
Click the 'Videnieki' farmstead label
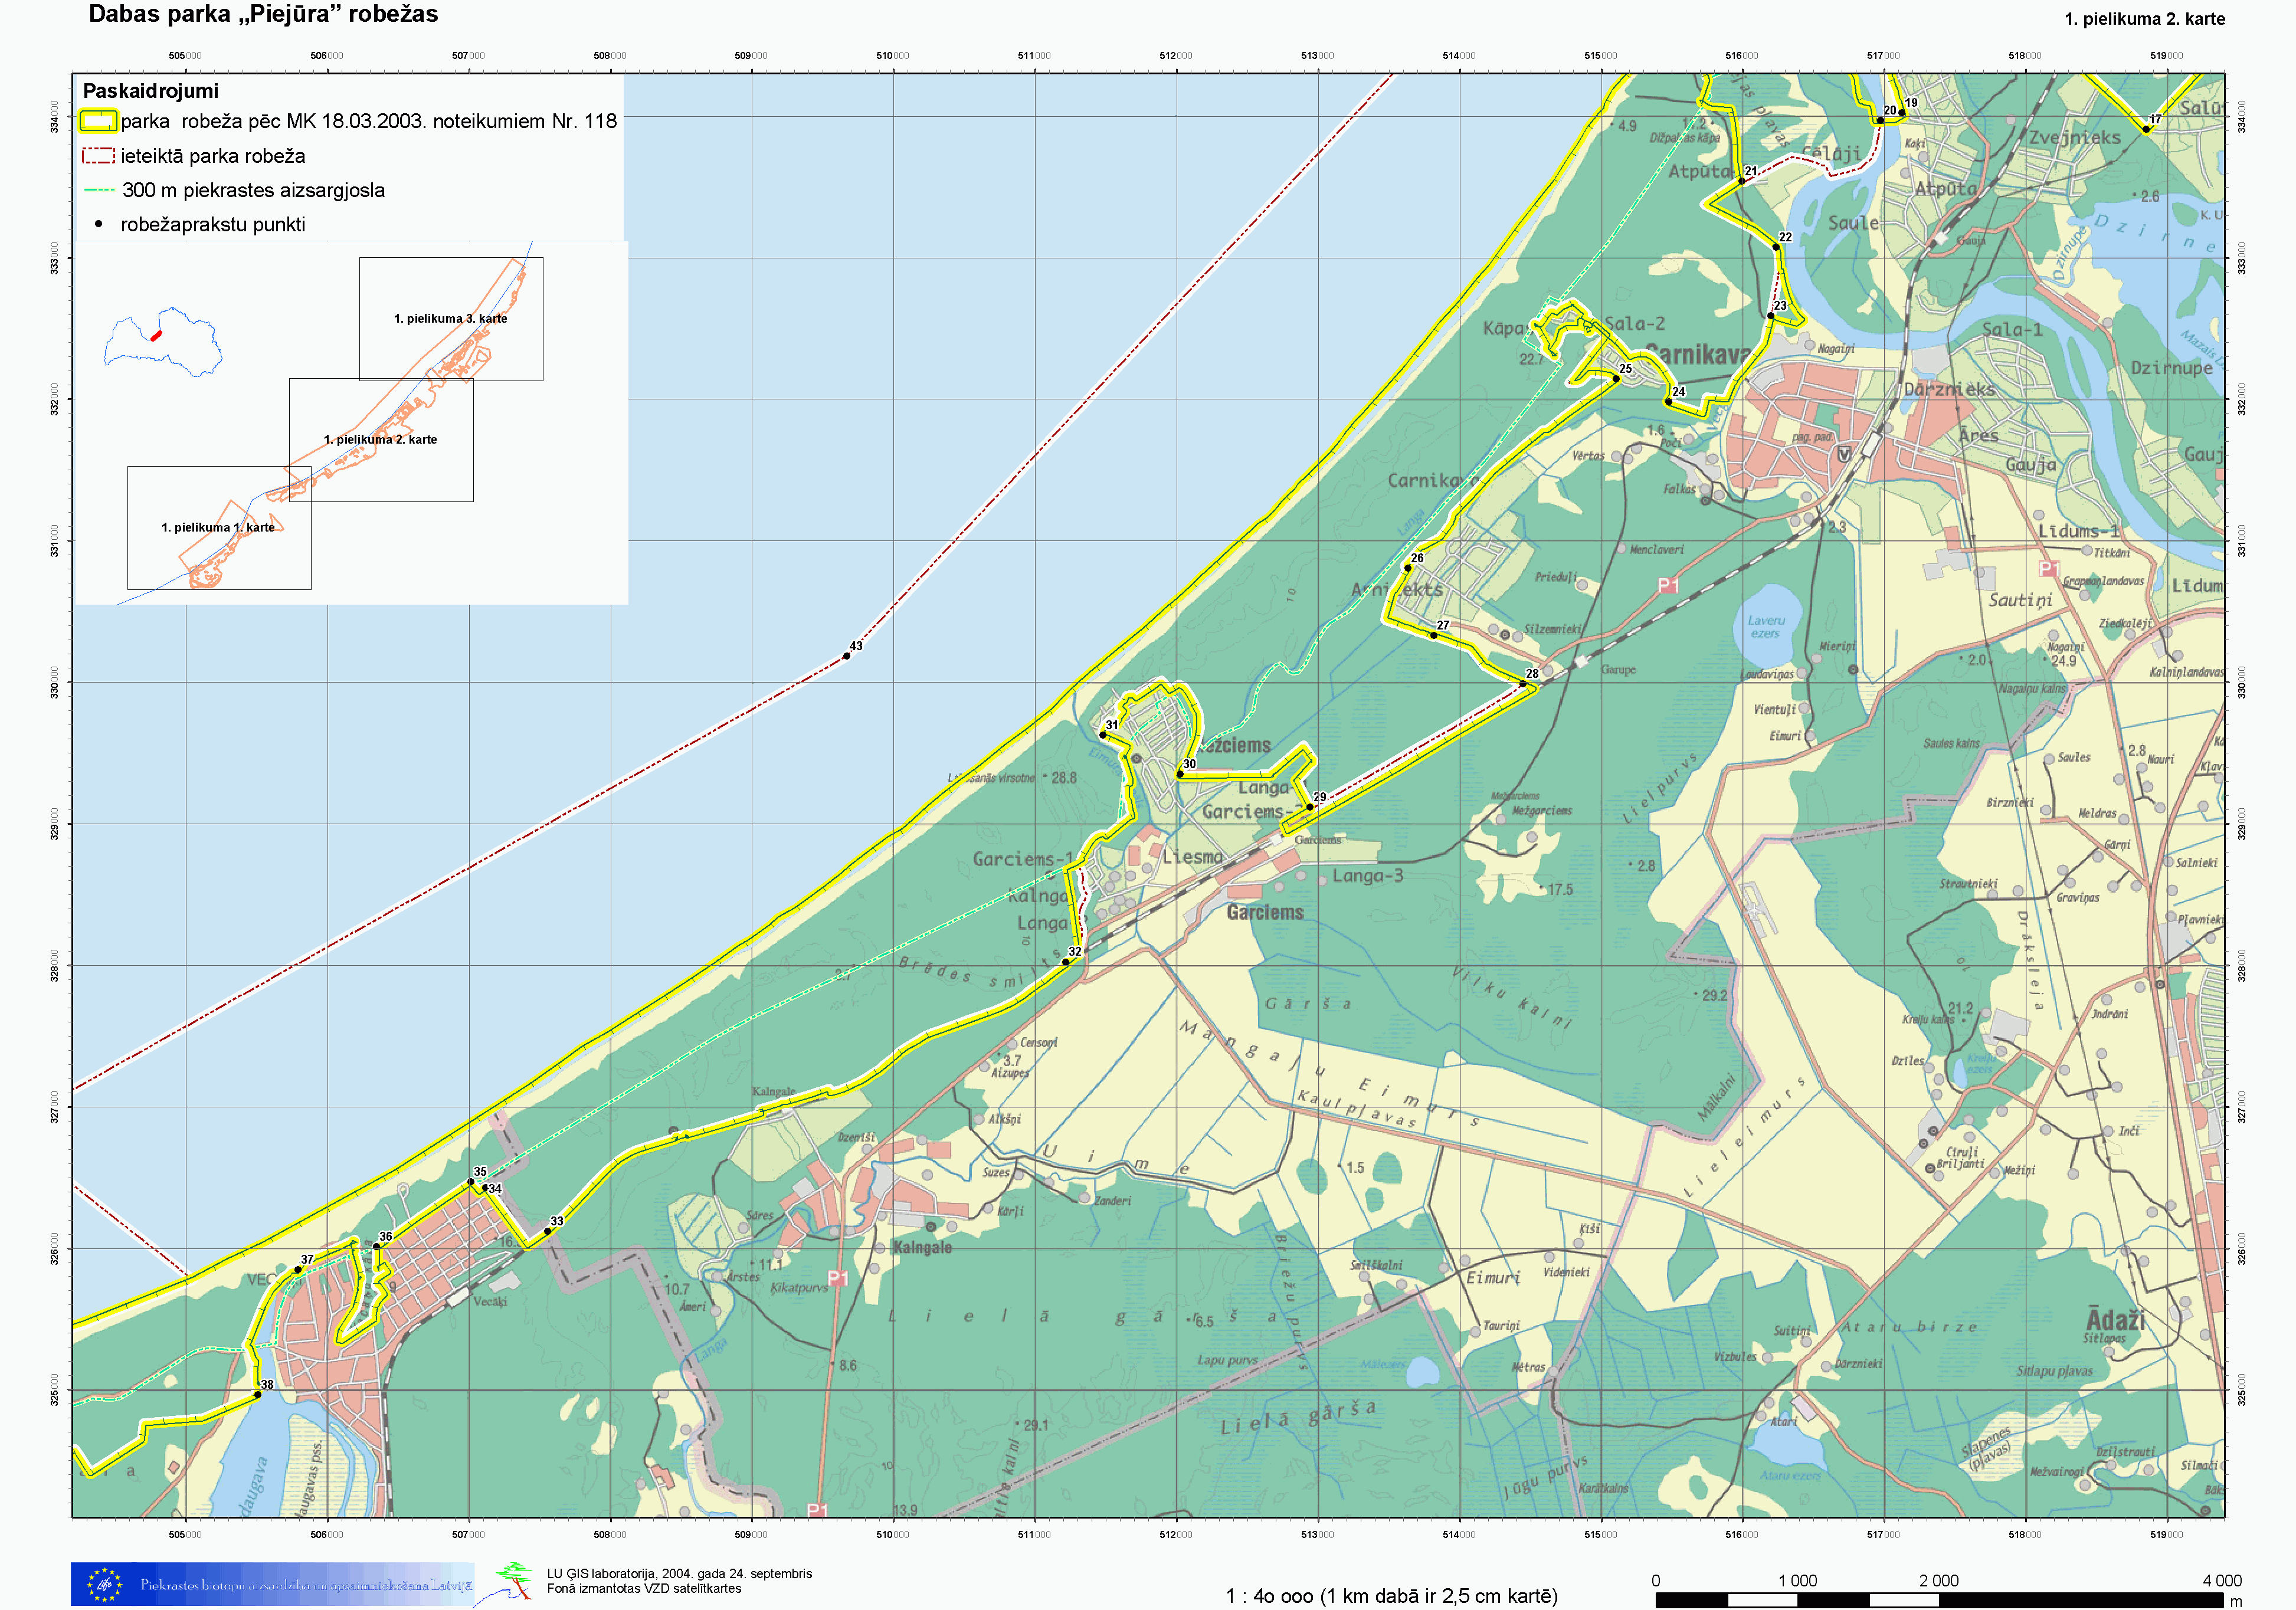point(1566,1272)
